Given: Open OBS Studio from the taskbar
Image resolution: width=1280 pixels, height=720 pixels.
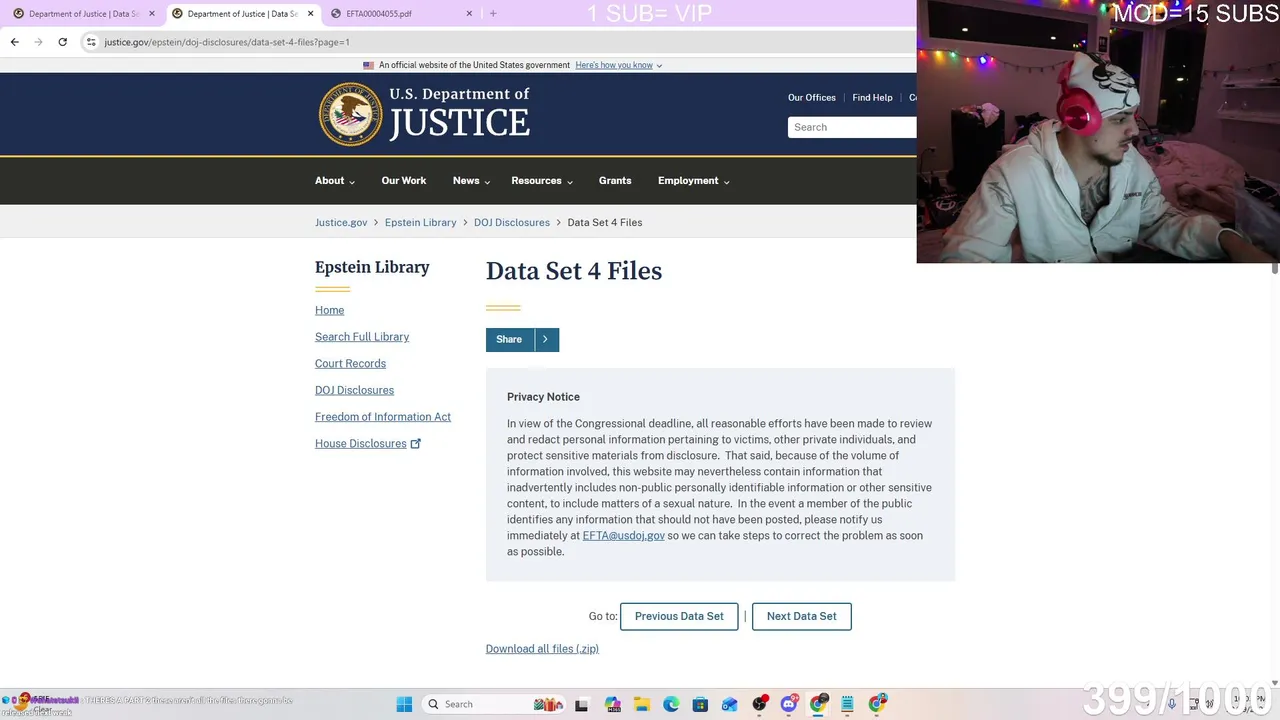Looking at the screenshot, I should pos(760,704).
